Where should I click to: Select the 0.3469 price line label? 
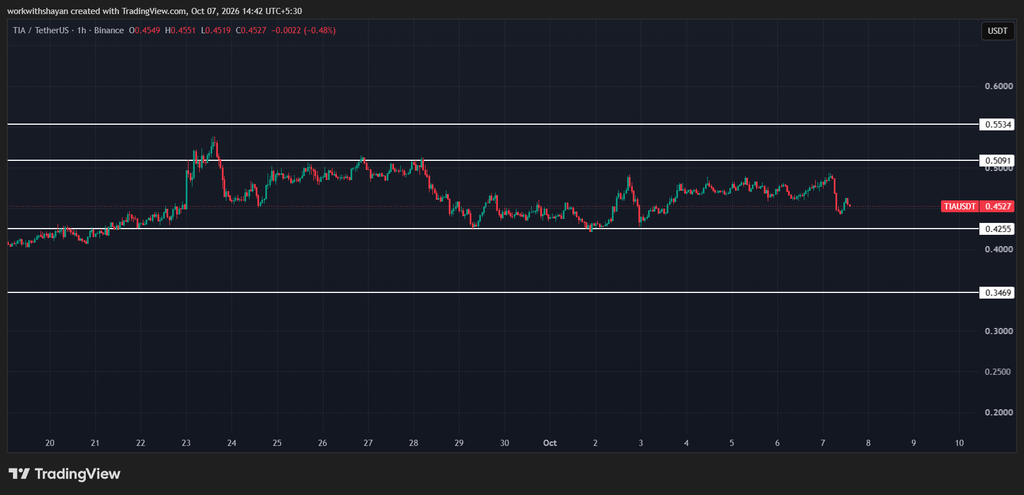pyautogui.click(x=997, y=293)
